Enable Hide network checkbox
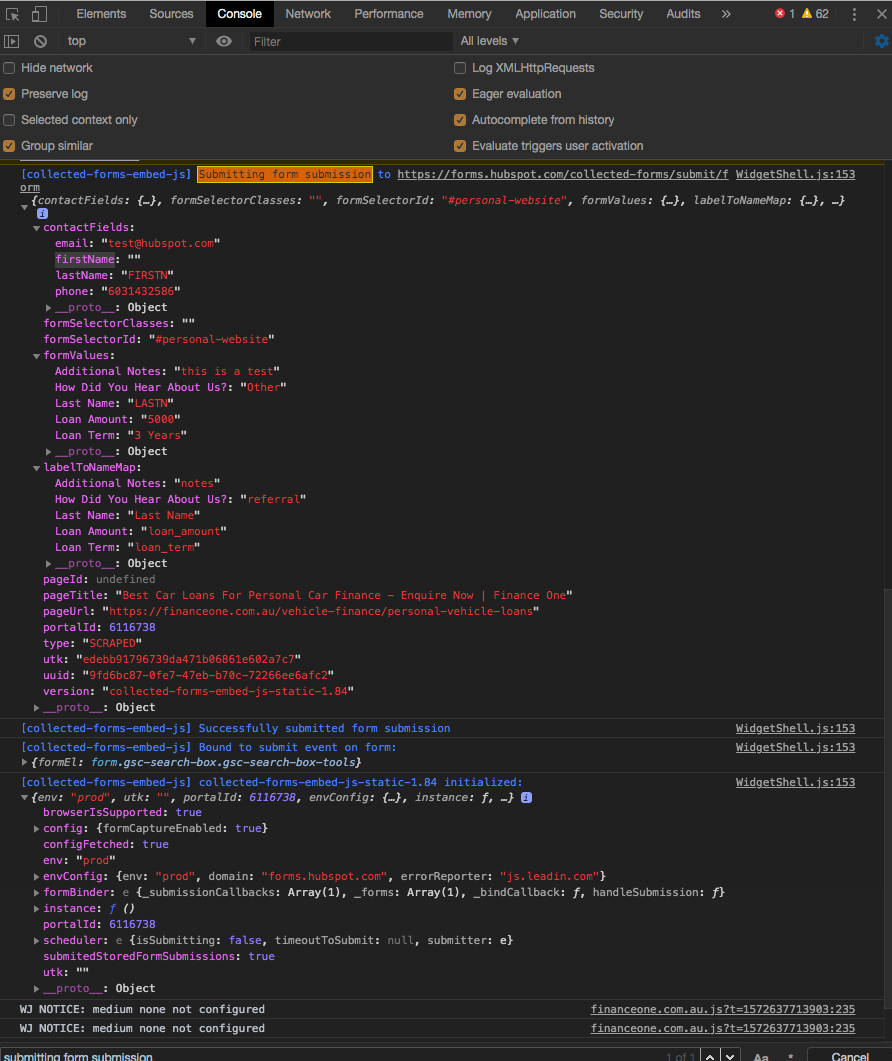The height and width of the screenshot is (1061, 892). pos(9,68)
